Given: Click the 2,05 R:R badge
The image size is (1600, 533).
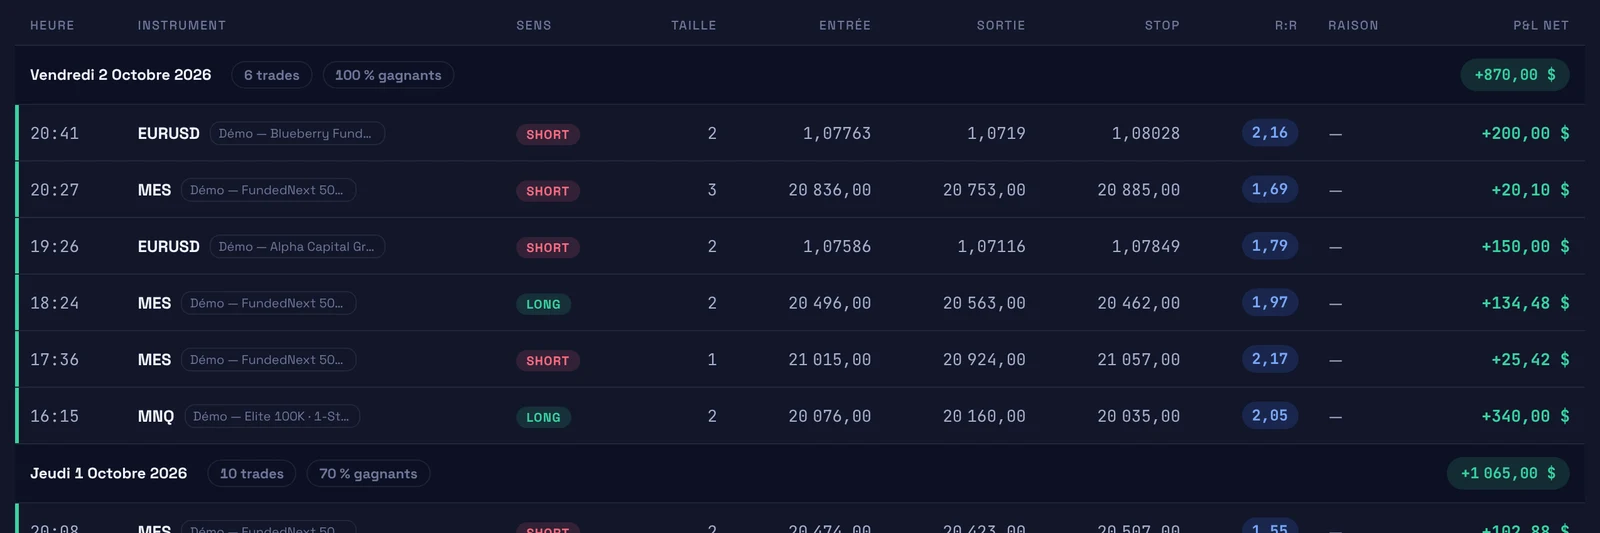Looking at the screenshot, I should pyautogui.click(x=1270, y=415).
